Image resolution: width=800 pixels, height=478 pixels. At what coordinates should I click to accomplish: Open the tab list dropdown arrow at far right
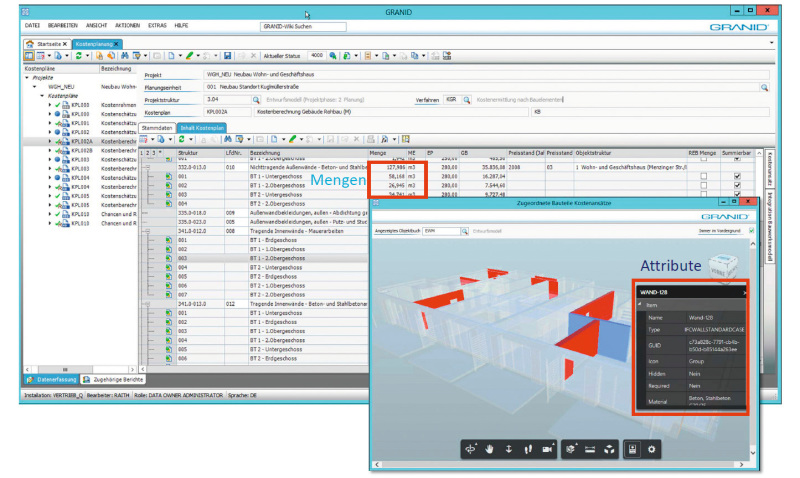(771, 43)
